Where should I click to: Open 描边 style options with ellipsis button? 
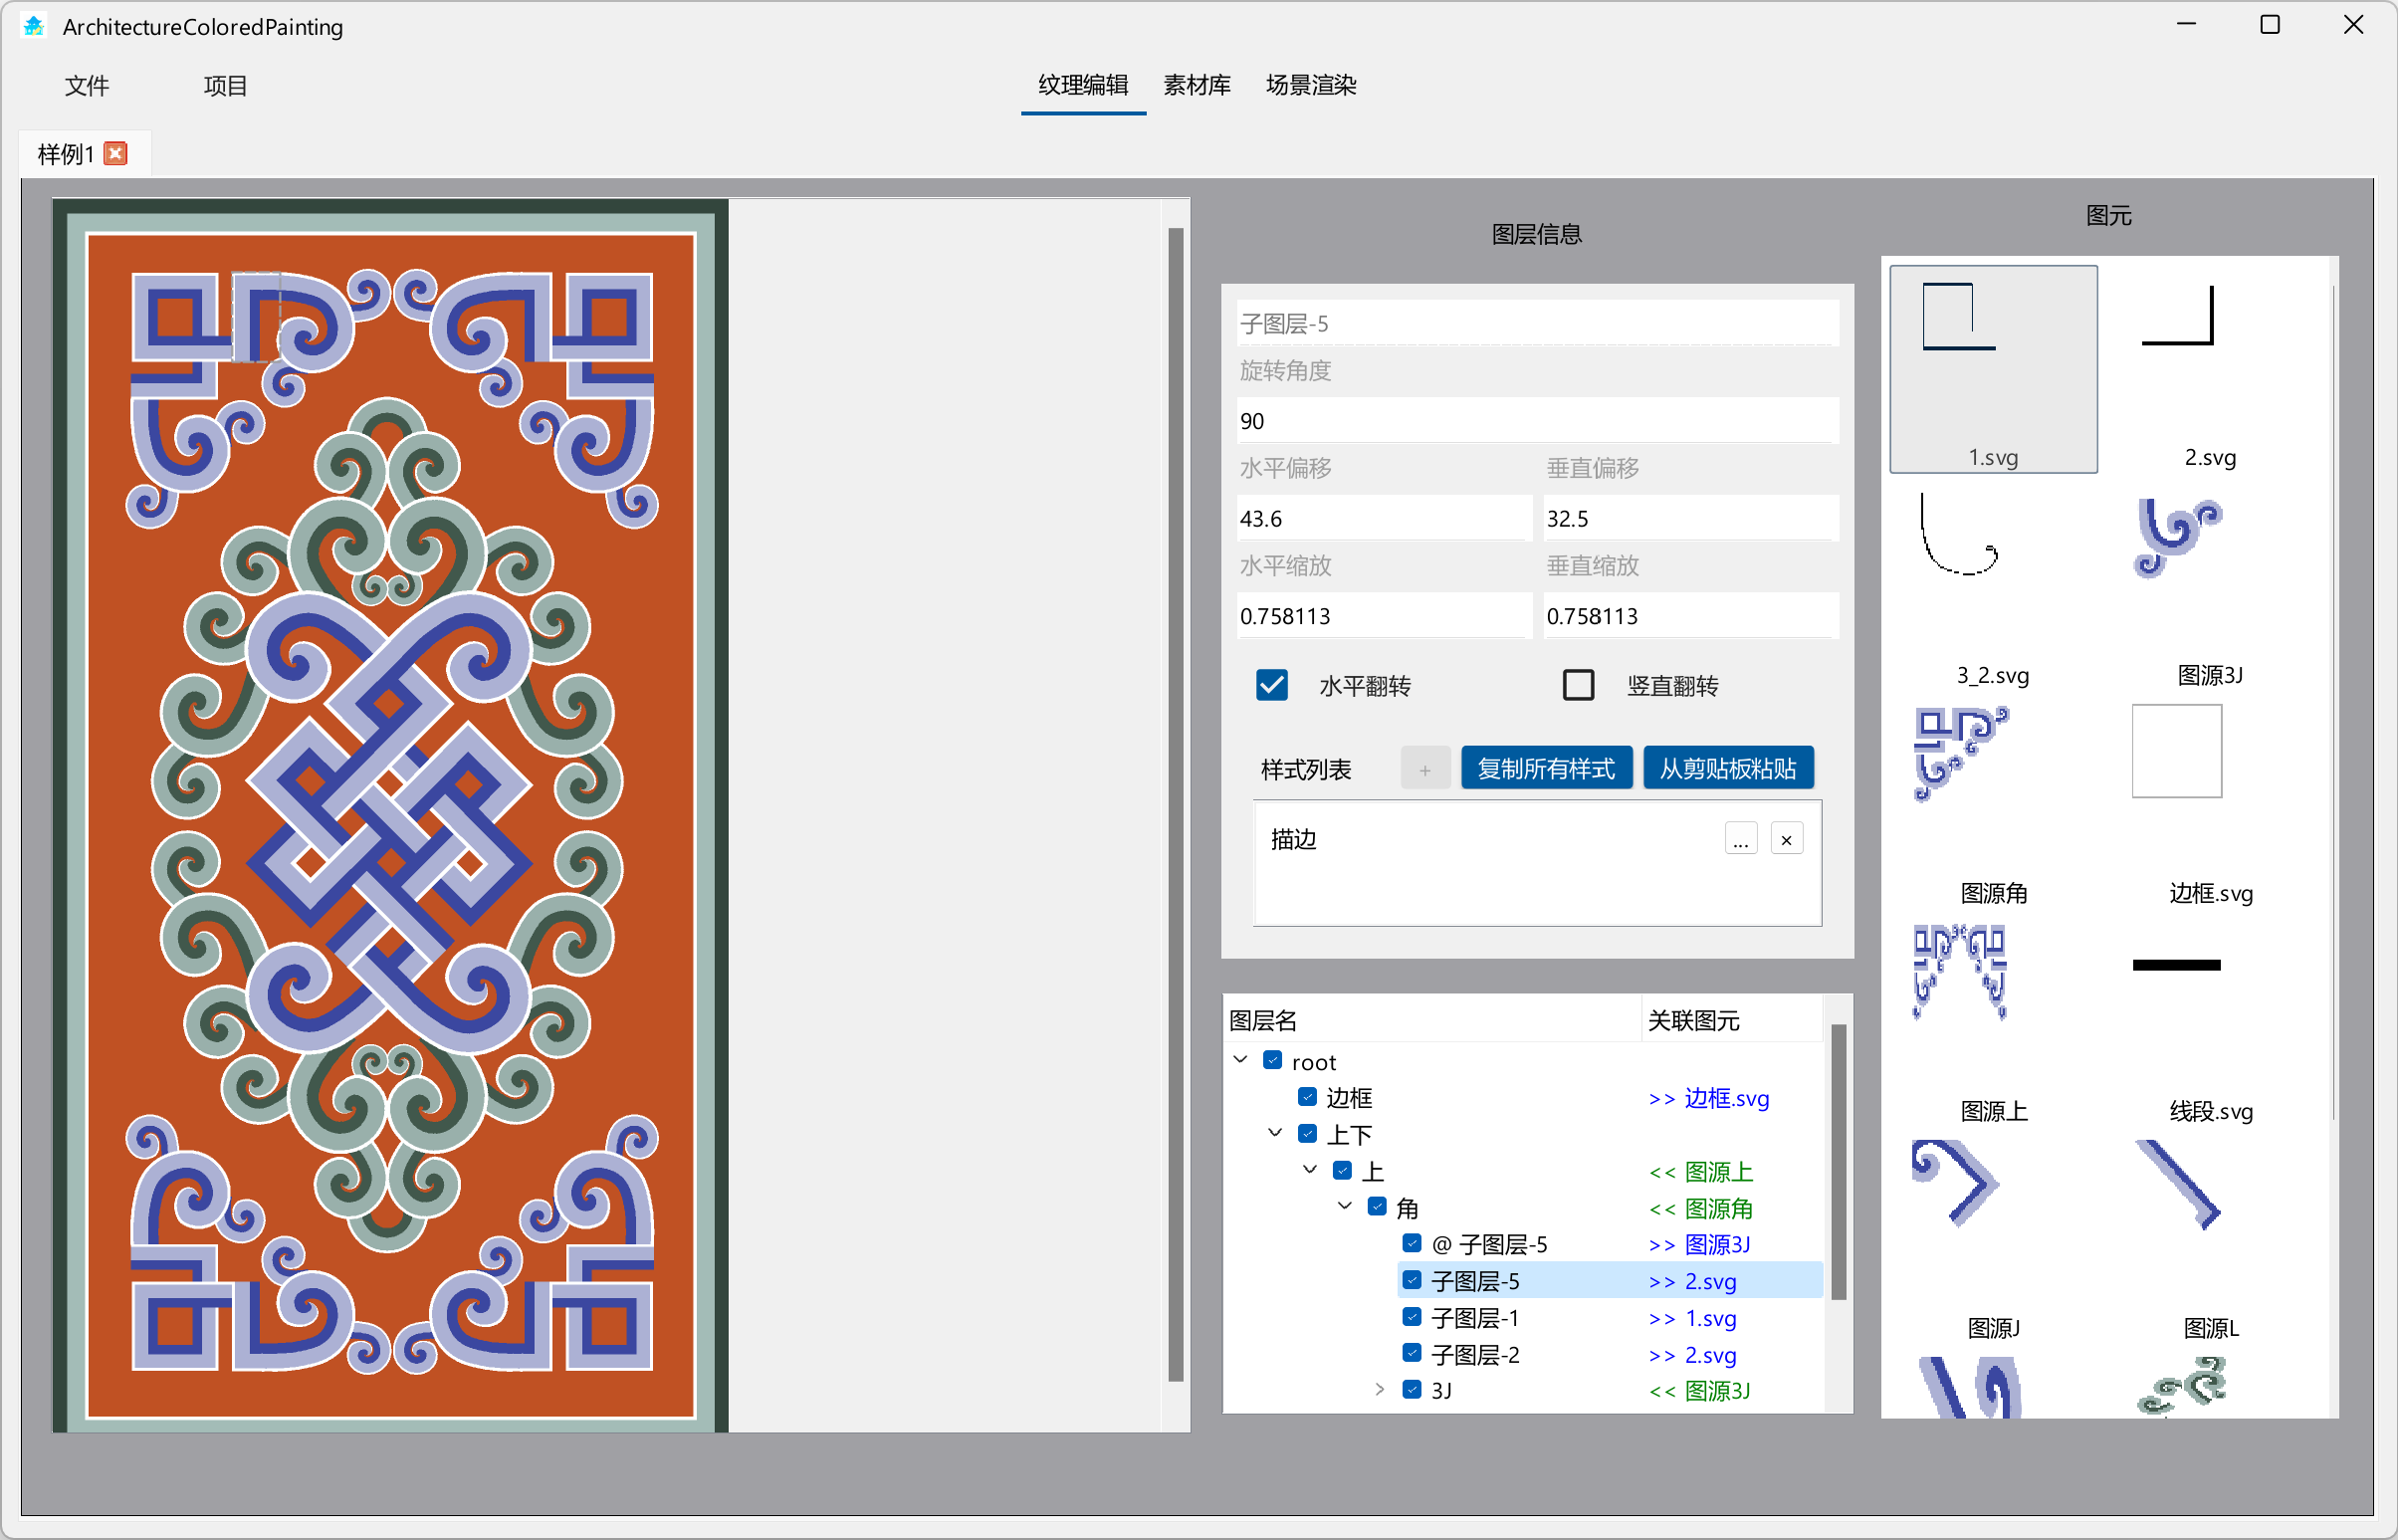click(x=1740, y=839)
